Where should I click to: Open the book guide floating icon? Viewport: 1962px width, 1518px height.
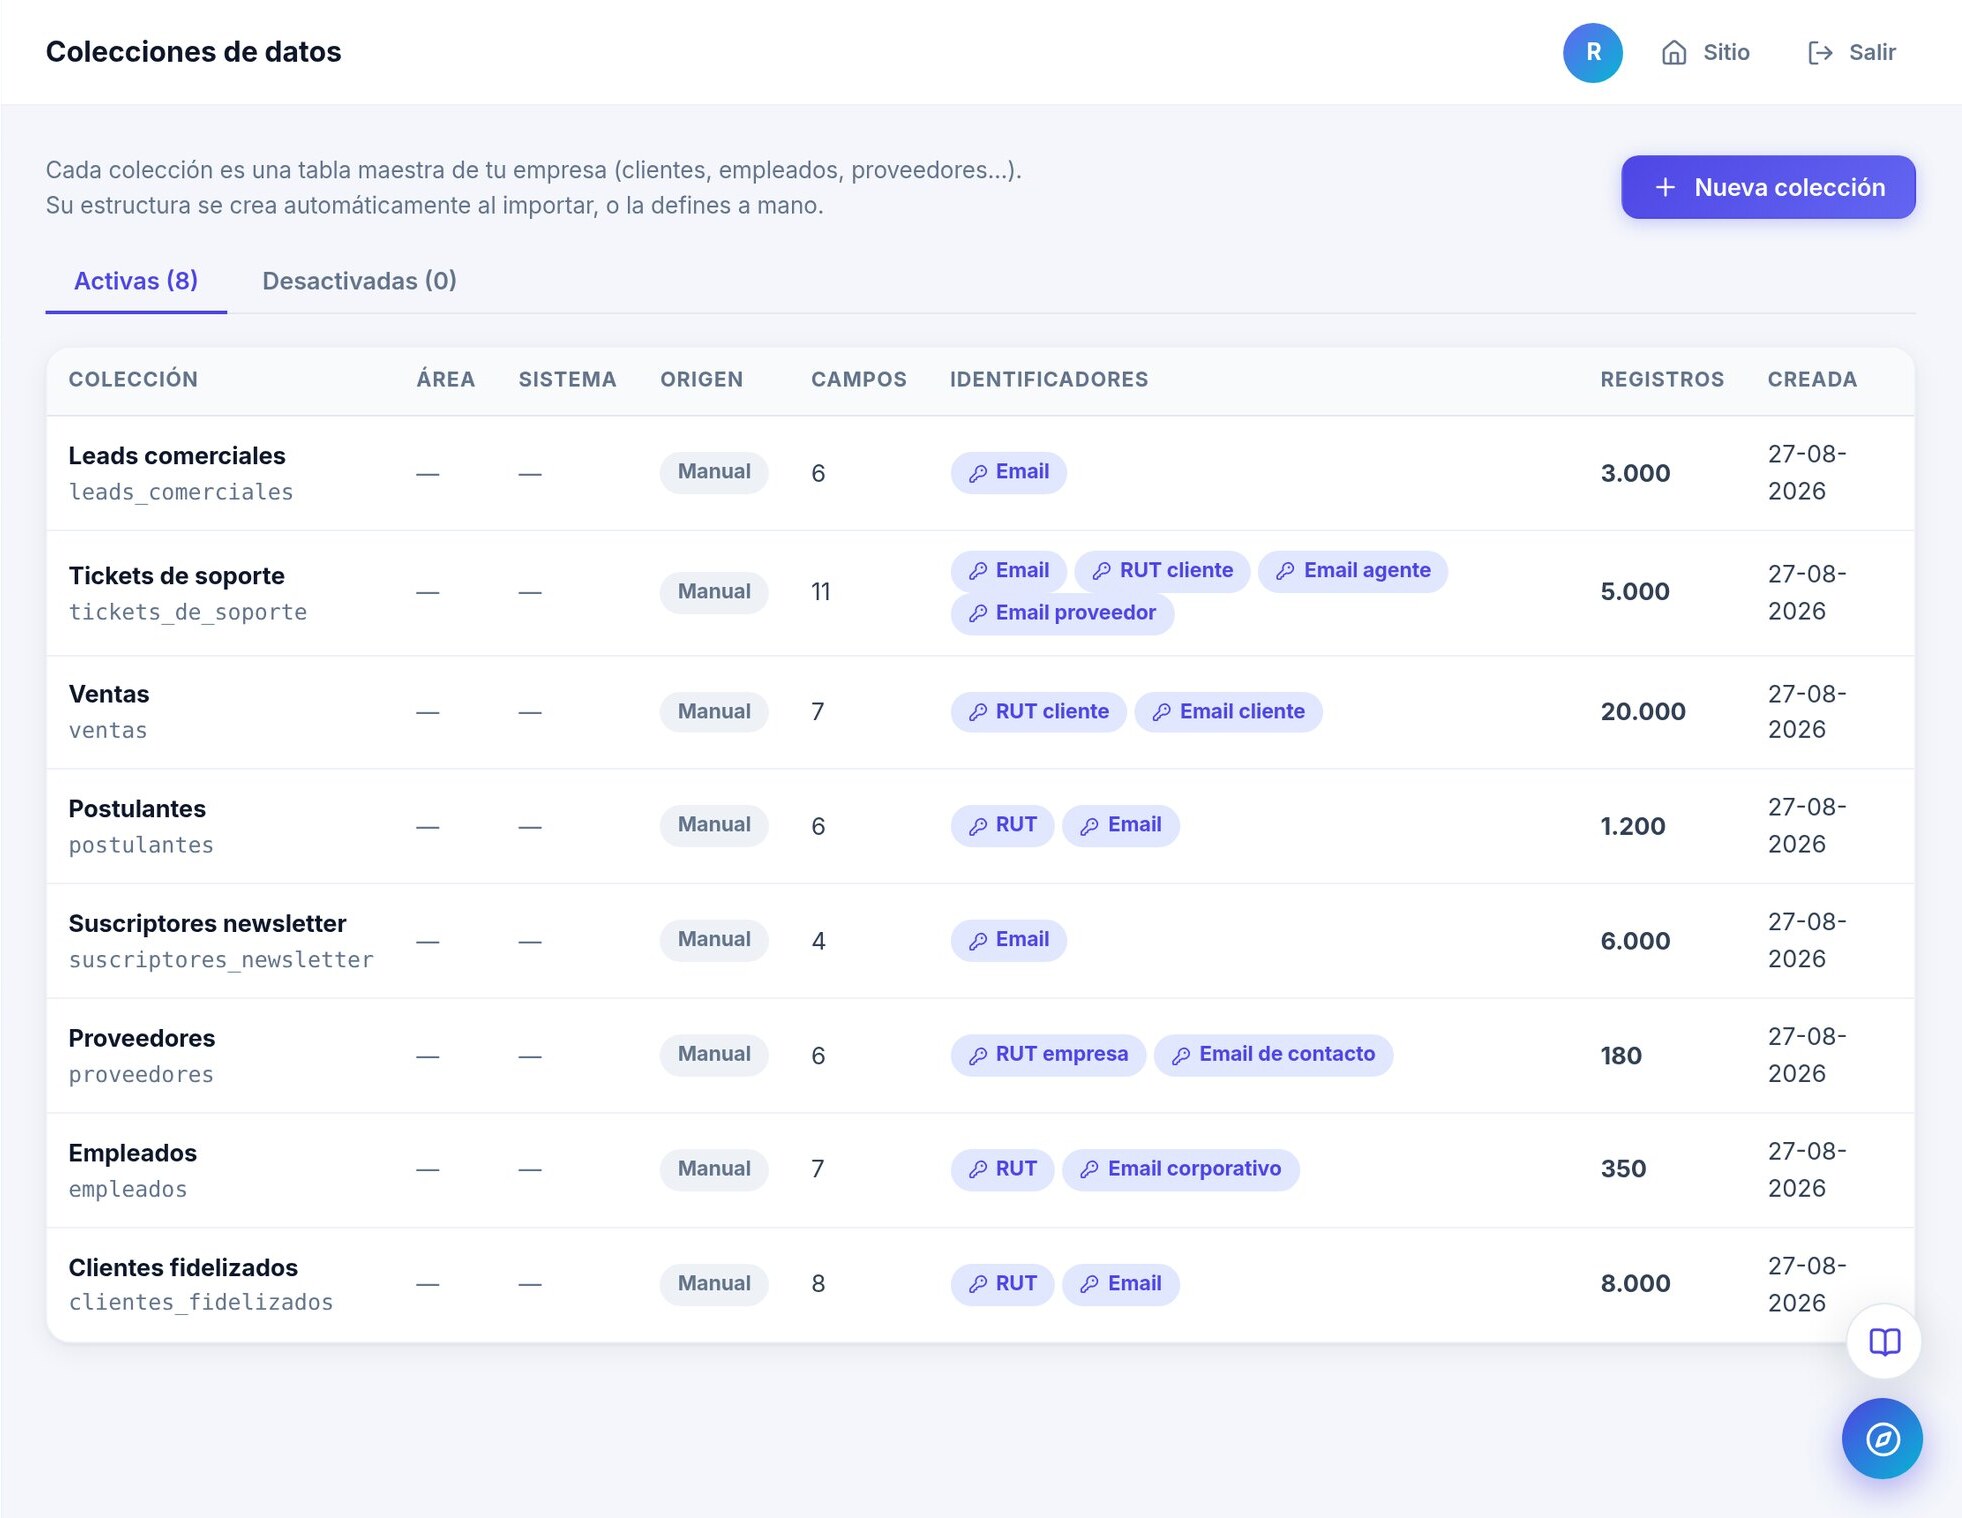1884,1341
